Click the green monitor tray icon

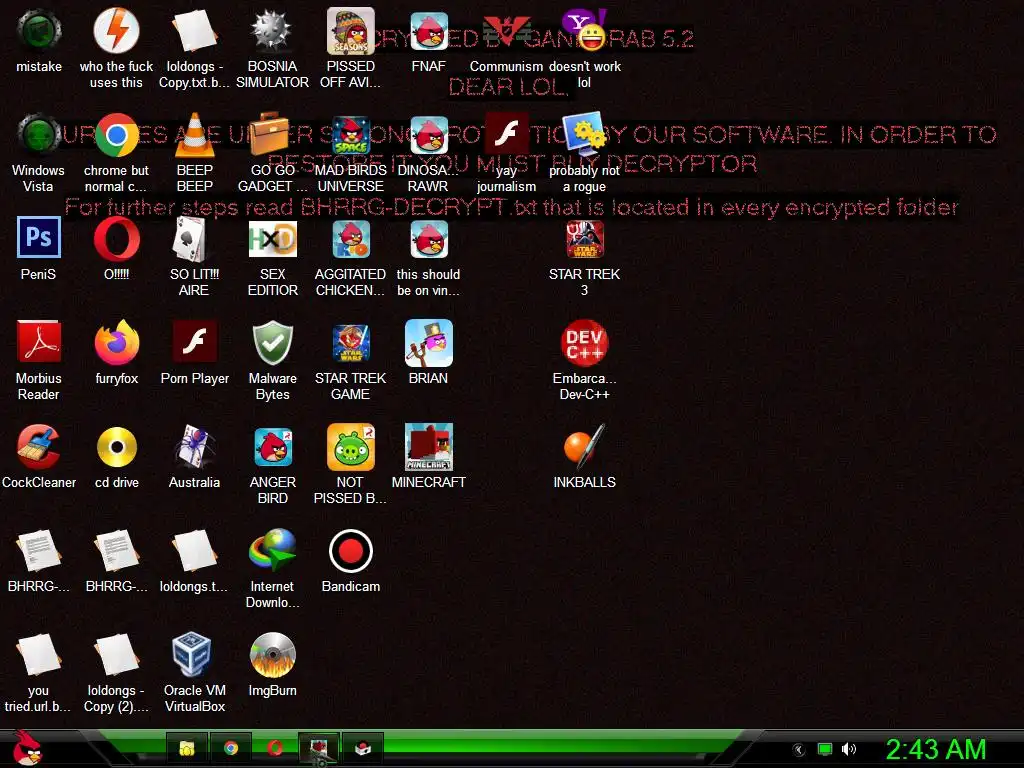point(825,749)
